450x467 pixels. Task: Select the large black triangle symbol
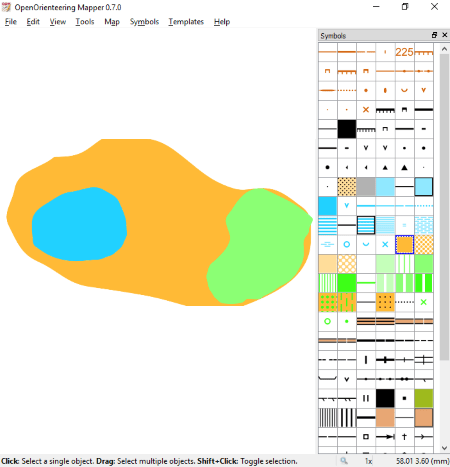[x=404, y=167]
